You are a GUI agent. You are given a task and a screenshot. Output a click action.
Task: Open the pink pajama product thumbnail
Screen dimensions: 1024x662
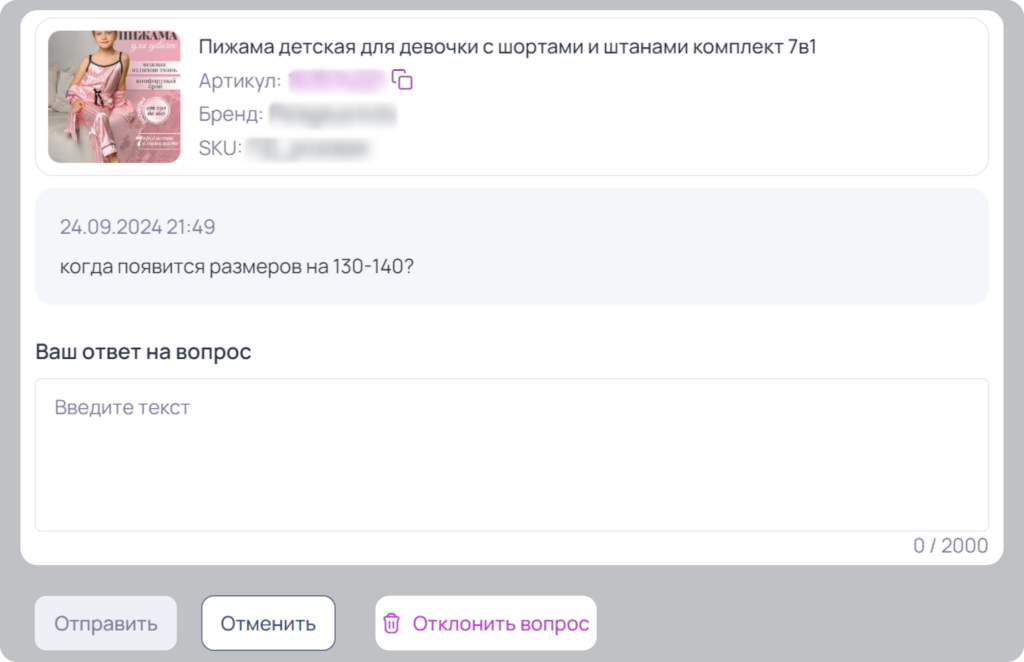tap(114, 97)
